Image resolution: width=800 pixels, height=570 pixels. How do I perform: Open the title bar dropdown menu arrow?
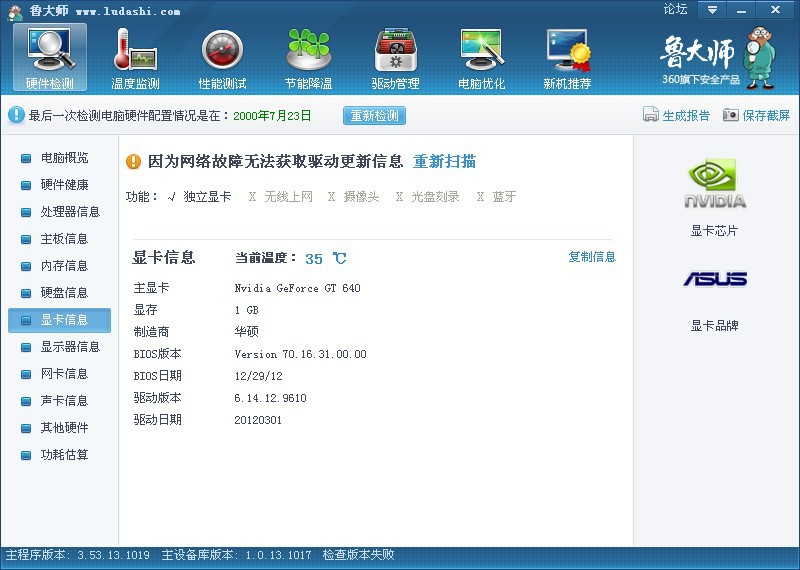point(712,10)
